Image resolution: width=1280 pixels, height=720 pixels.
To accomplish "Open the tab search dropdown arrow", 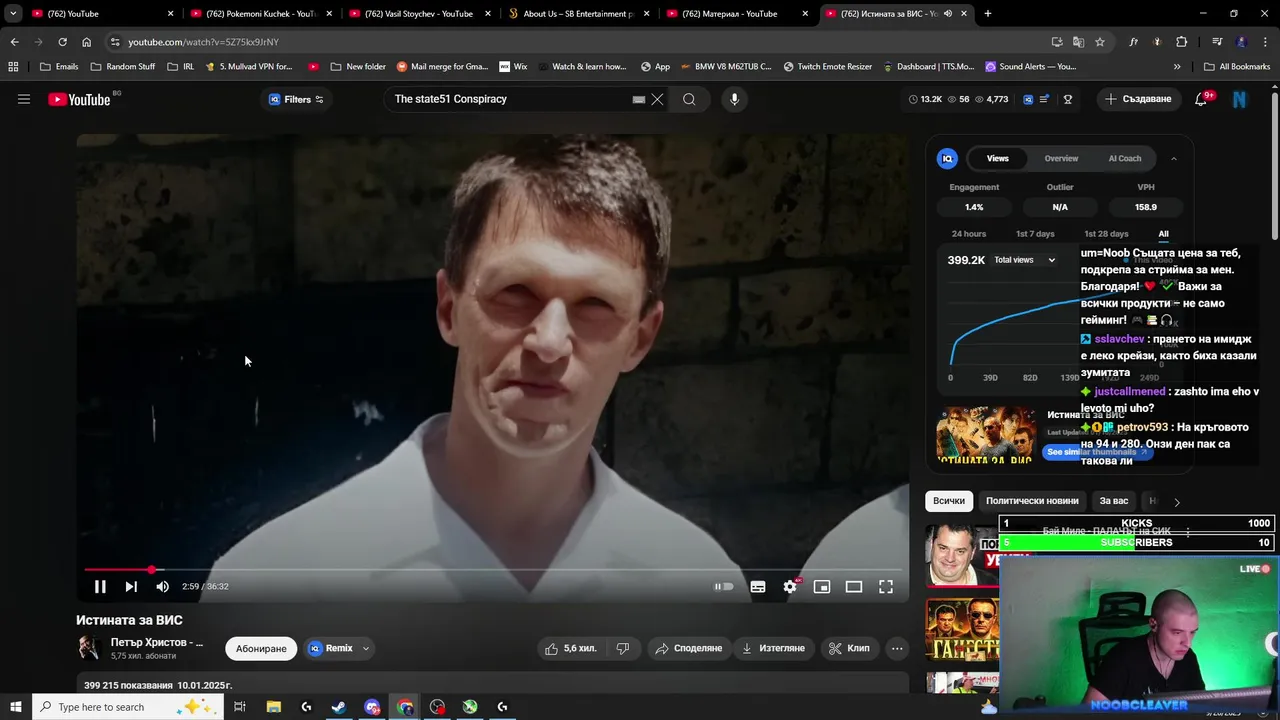I will coord(13,14).
